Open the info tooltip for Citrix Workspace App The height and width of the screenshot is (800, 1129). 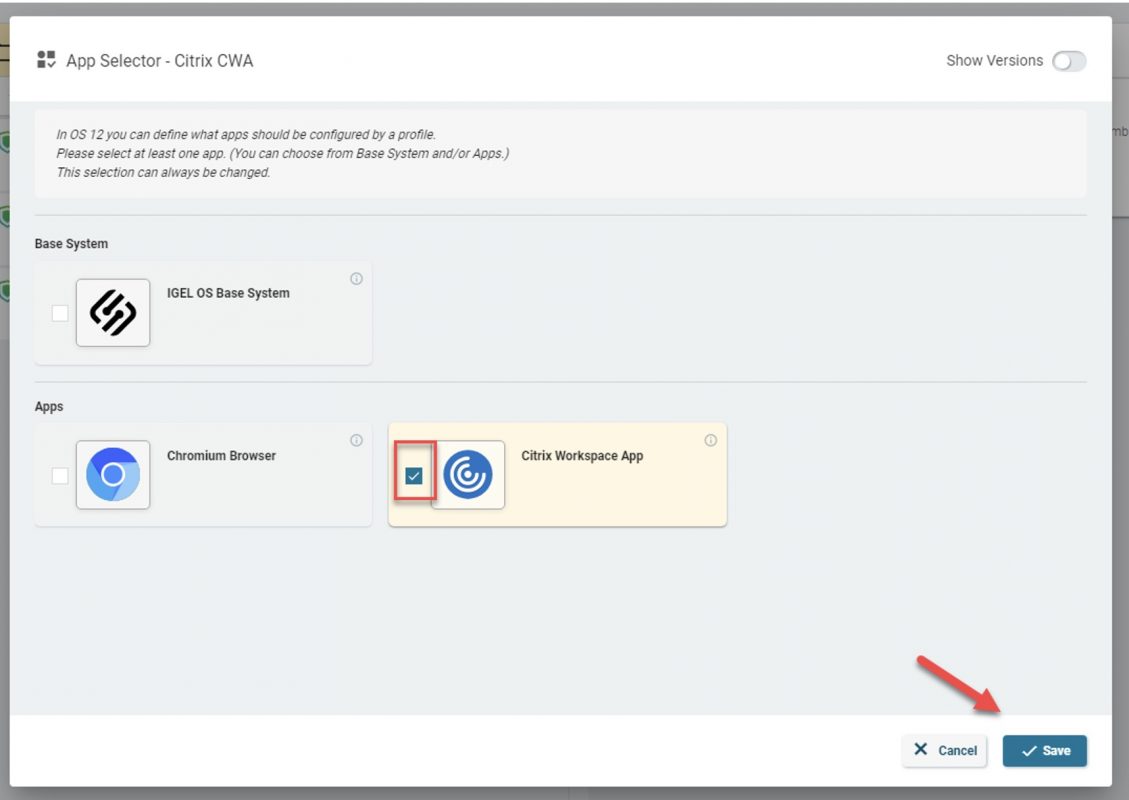pyautogui.click(x=710, y=440)
